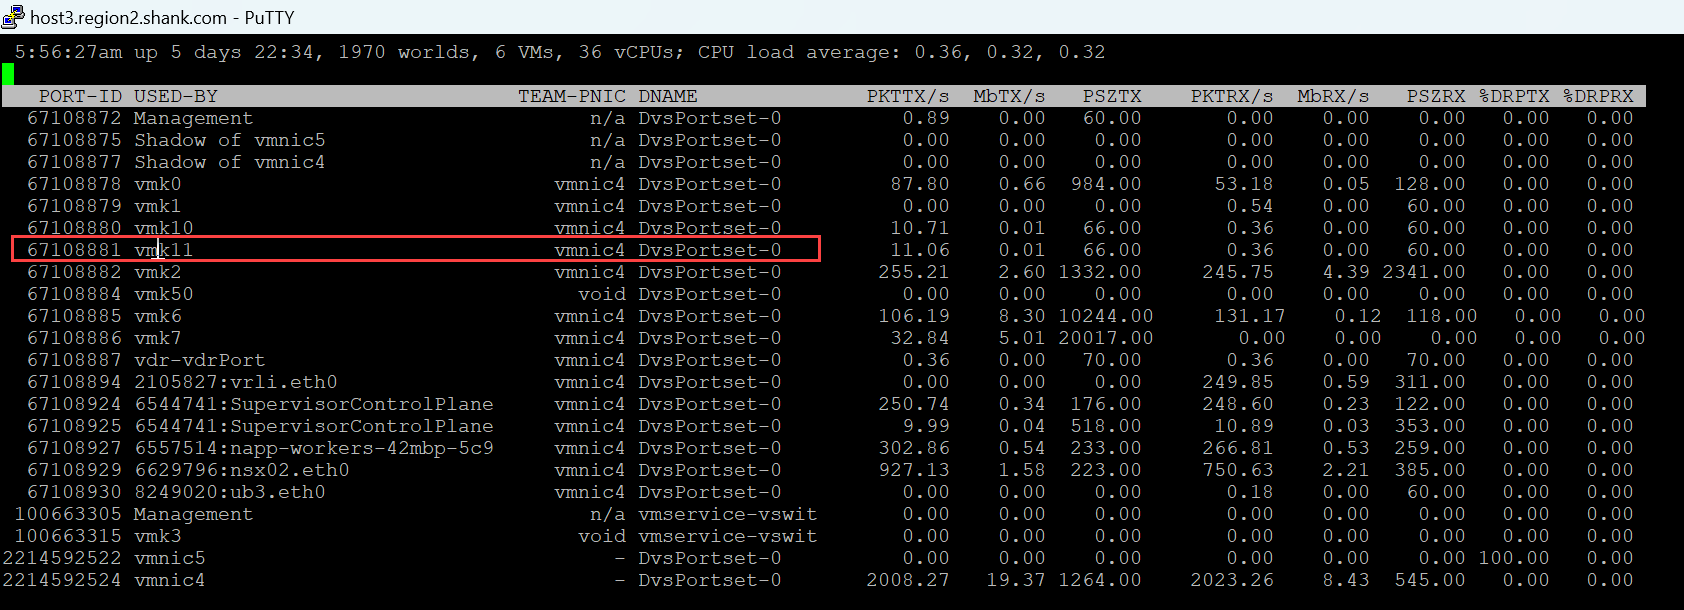Click the 2008.27 PKTTX/s value
The height and width of the screenshot is (610, 1684).
tap(908, 580)
